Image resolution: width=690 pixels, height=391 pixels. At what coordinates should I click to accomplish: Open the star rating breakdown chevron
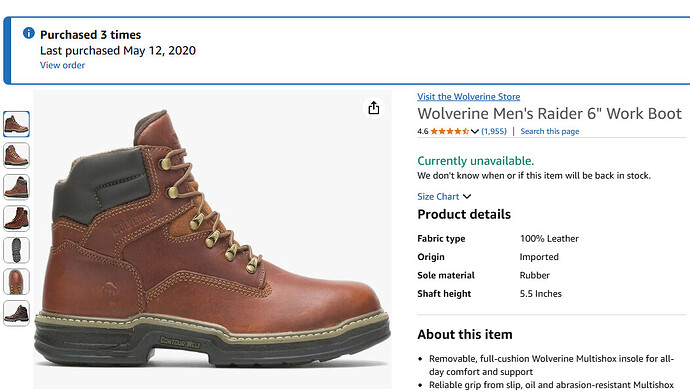(474, 131)
